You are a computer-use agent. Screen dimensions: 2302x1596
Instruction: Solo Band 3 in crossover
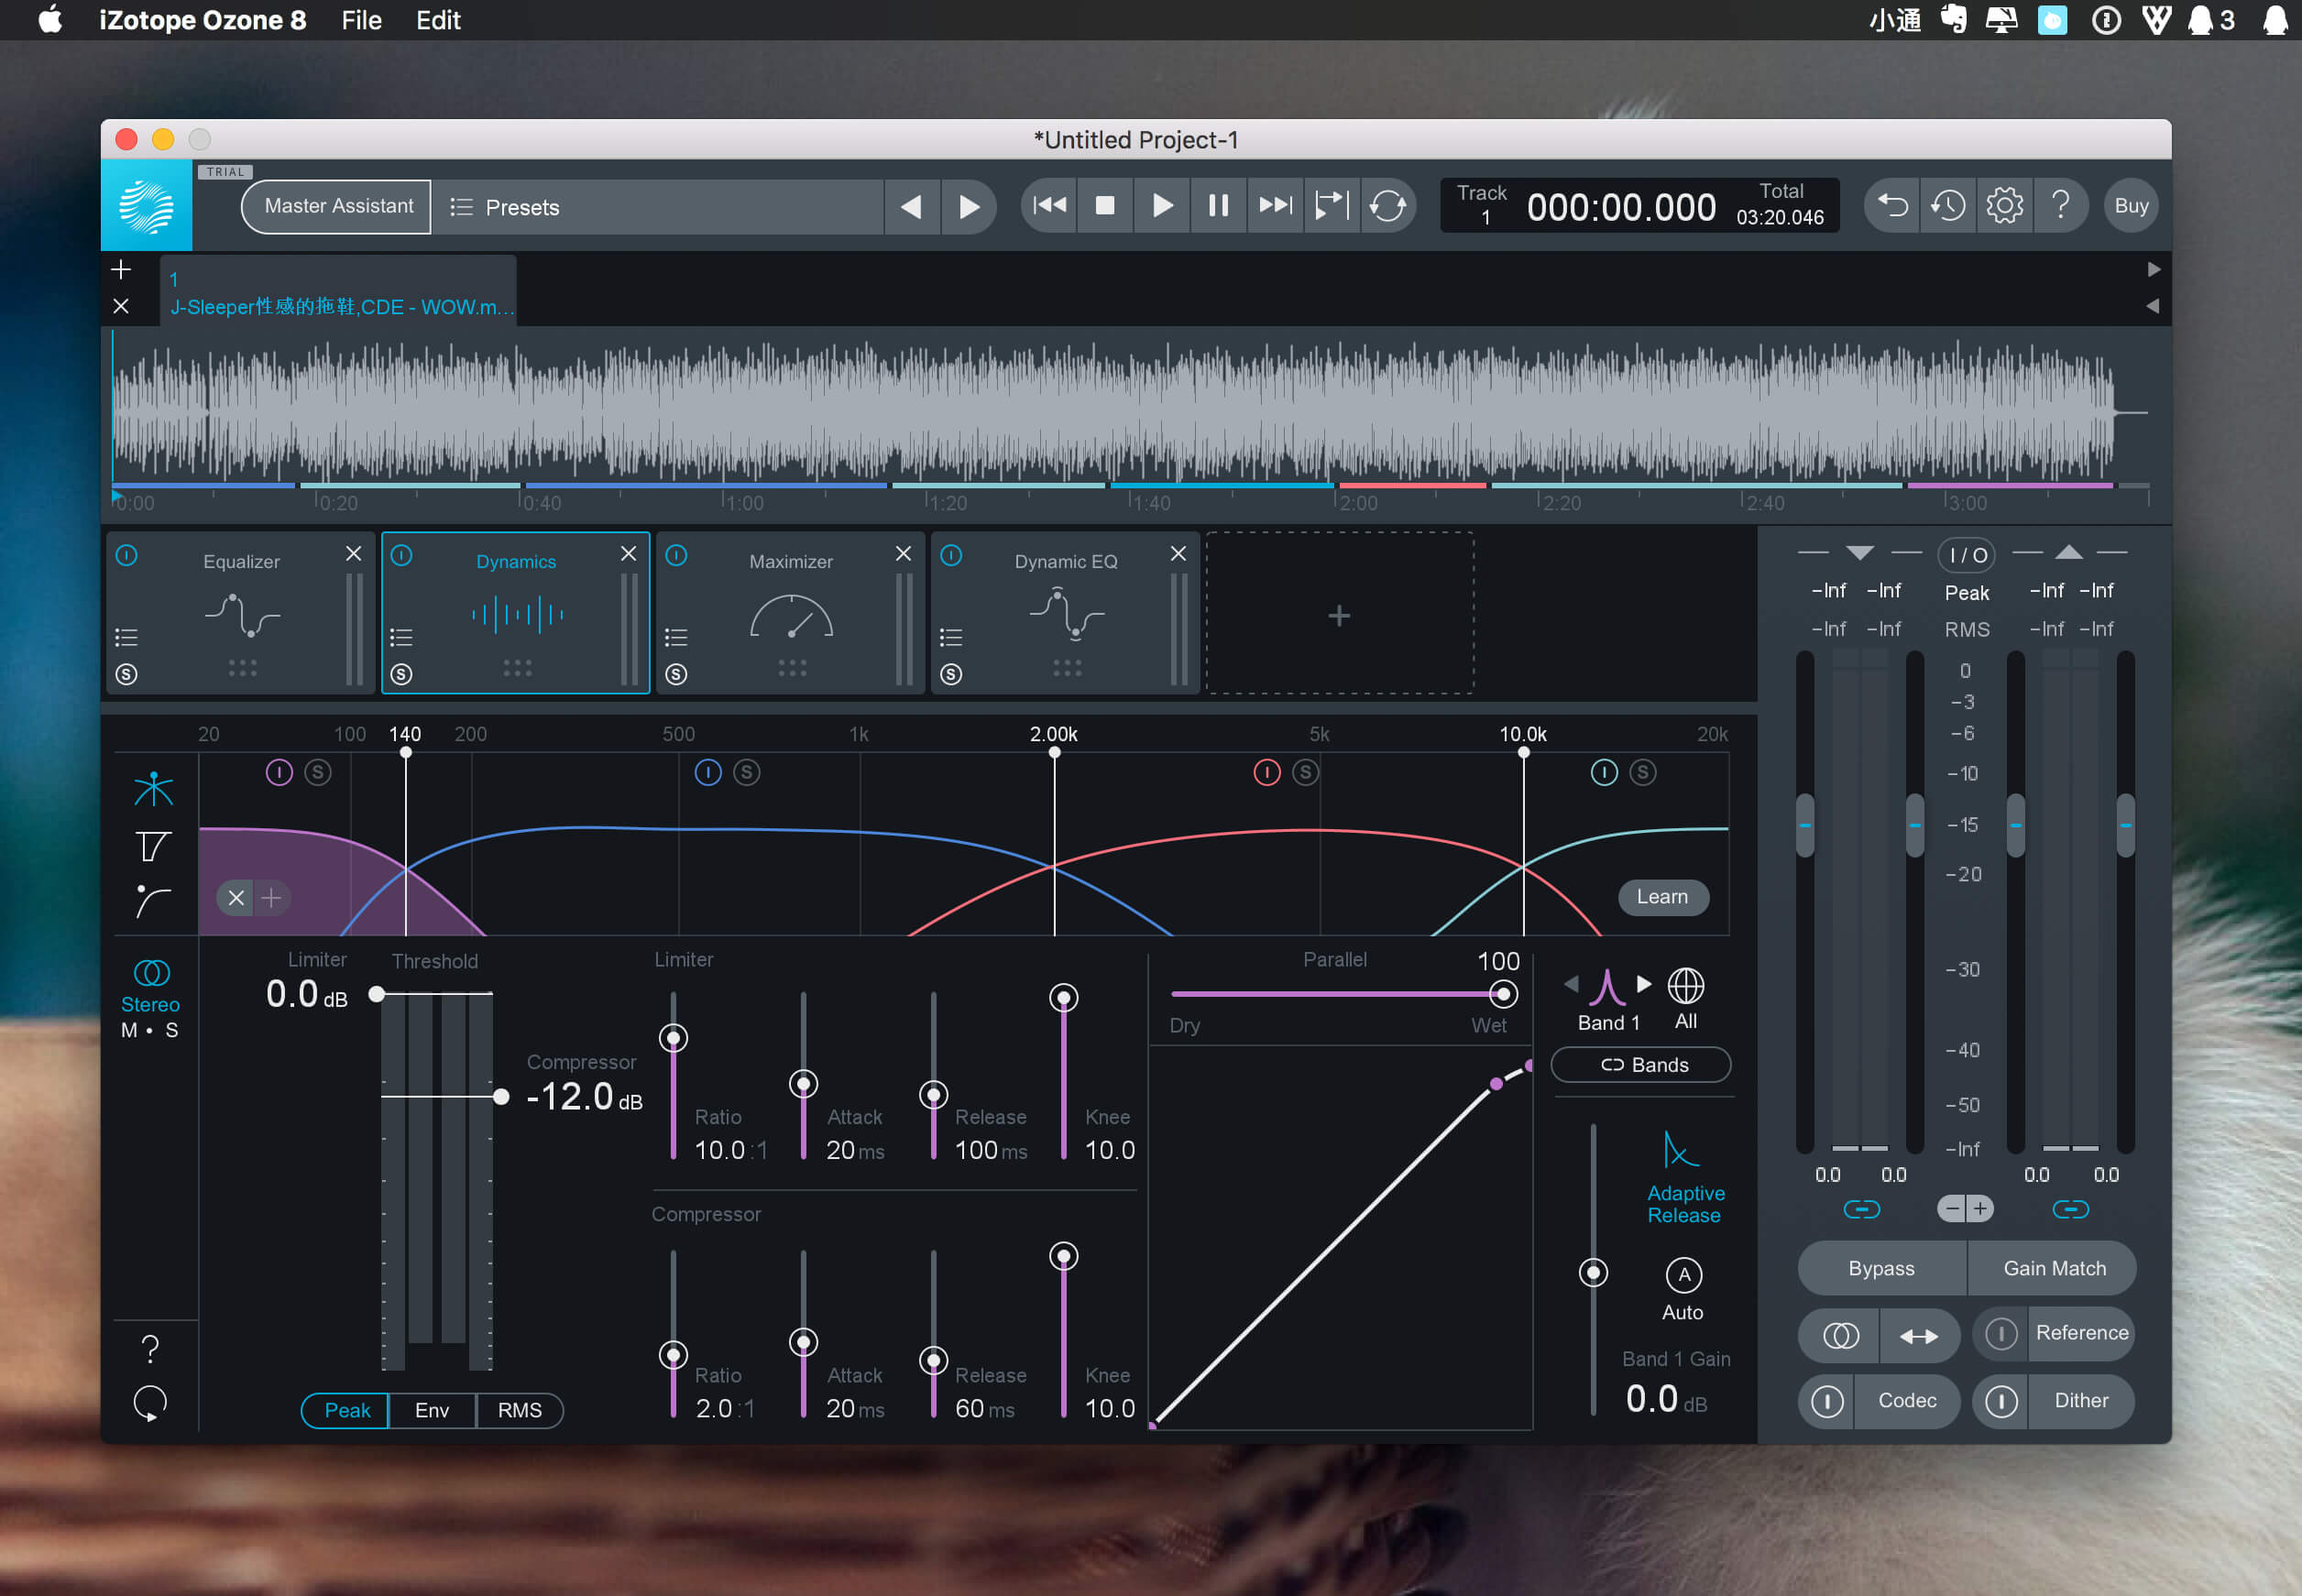click(x=1306, y=772)
